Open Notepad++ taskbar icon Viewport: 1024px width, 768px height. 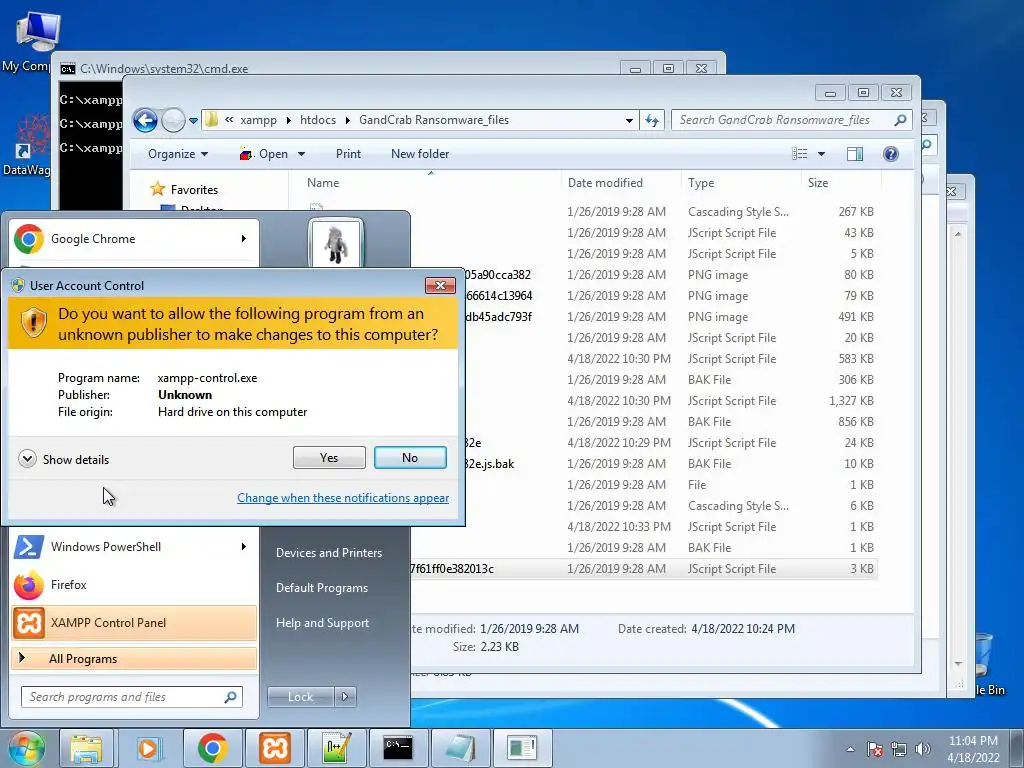336,748
